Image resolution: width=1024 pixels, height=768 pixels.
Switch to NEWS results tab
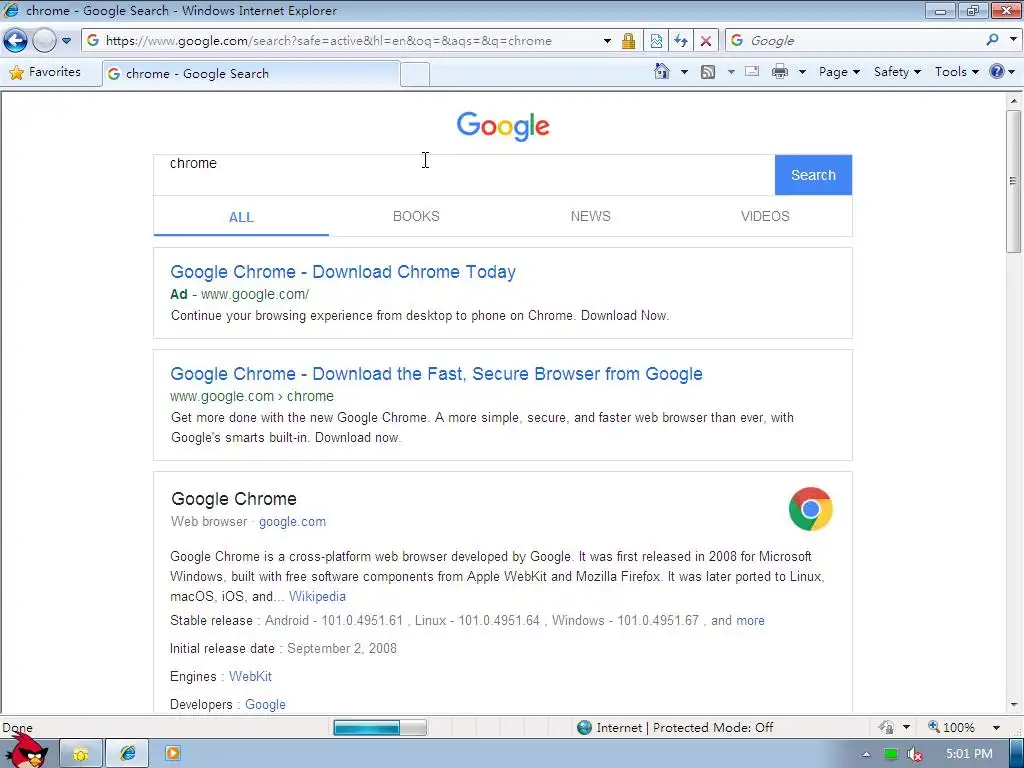(590, 216)
